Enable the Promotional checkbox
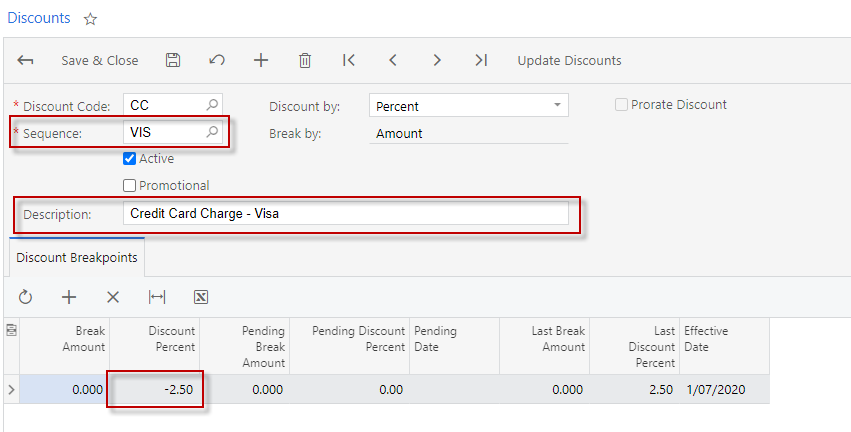This screenshot has height=432, width=851. (129, 185)
